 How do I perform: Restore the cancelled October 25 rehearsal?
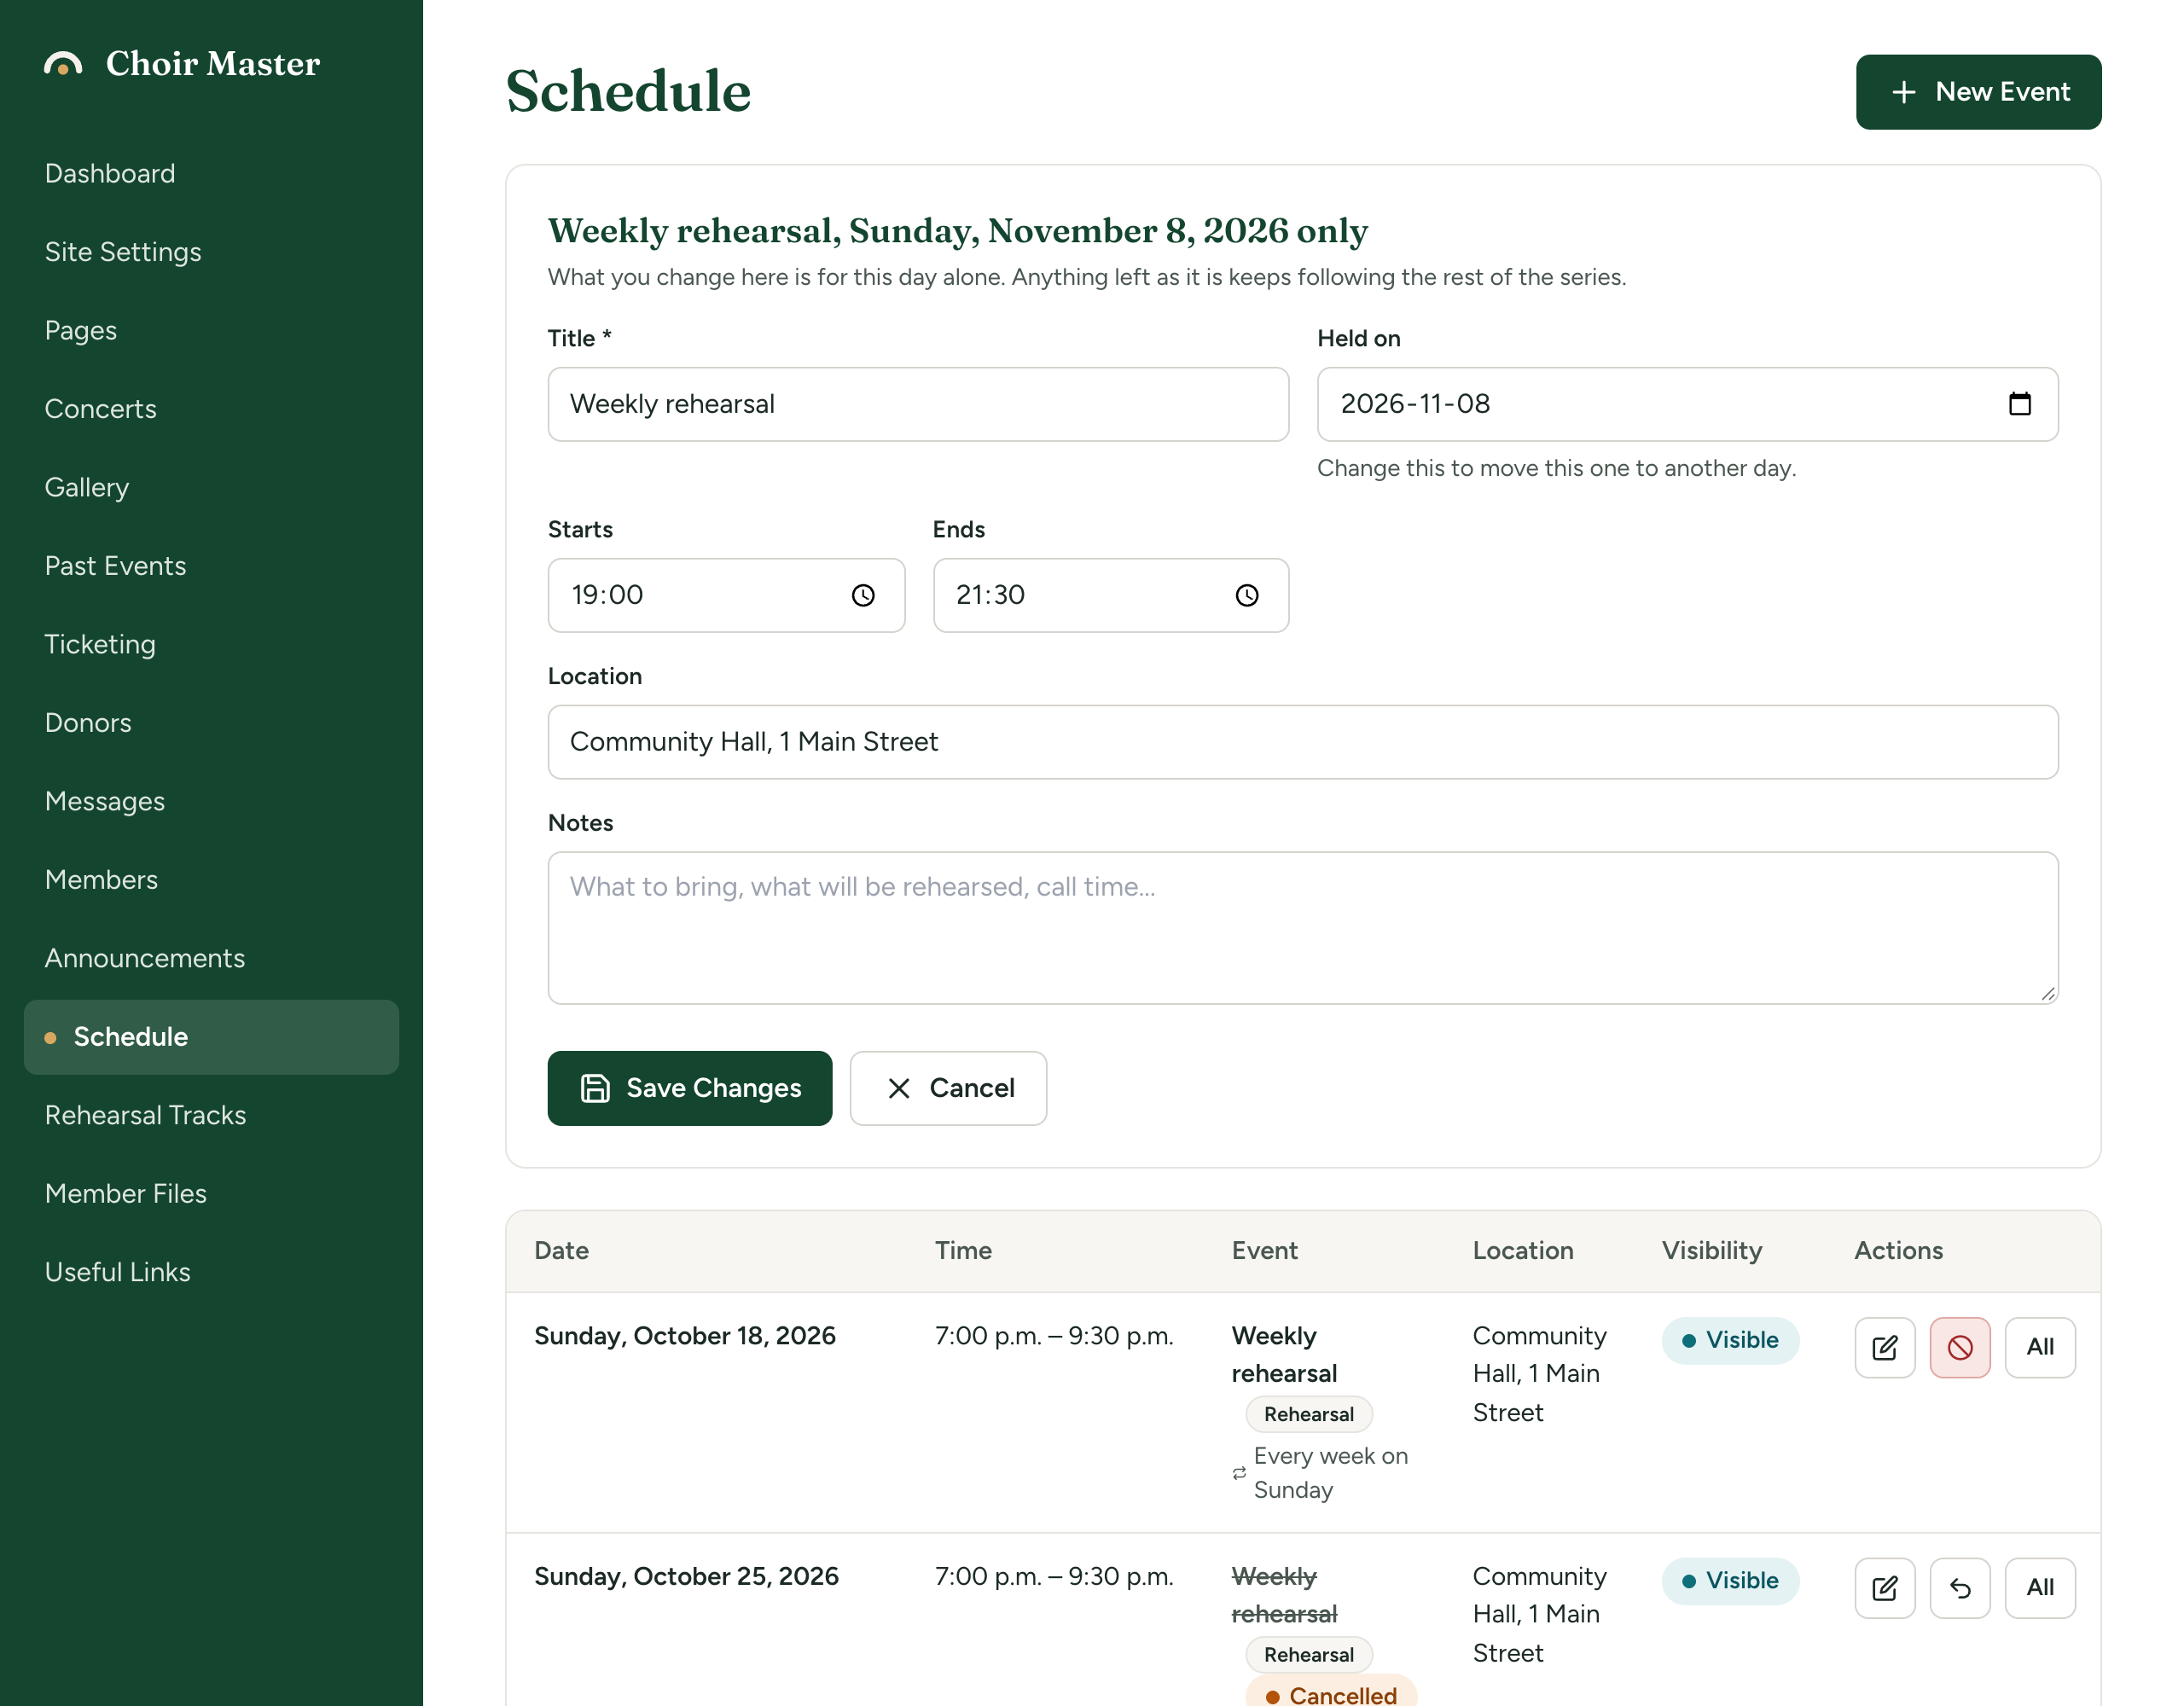click(x=1959, y=1587)
